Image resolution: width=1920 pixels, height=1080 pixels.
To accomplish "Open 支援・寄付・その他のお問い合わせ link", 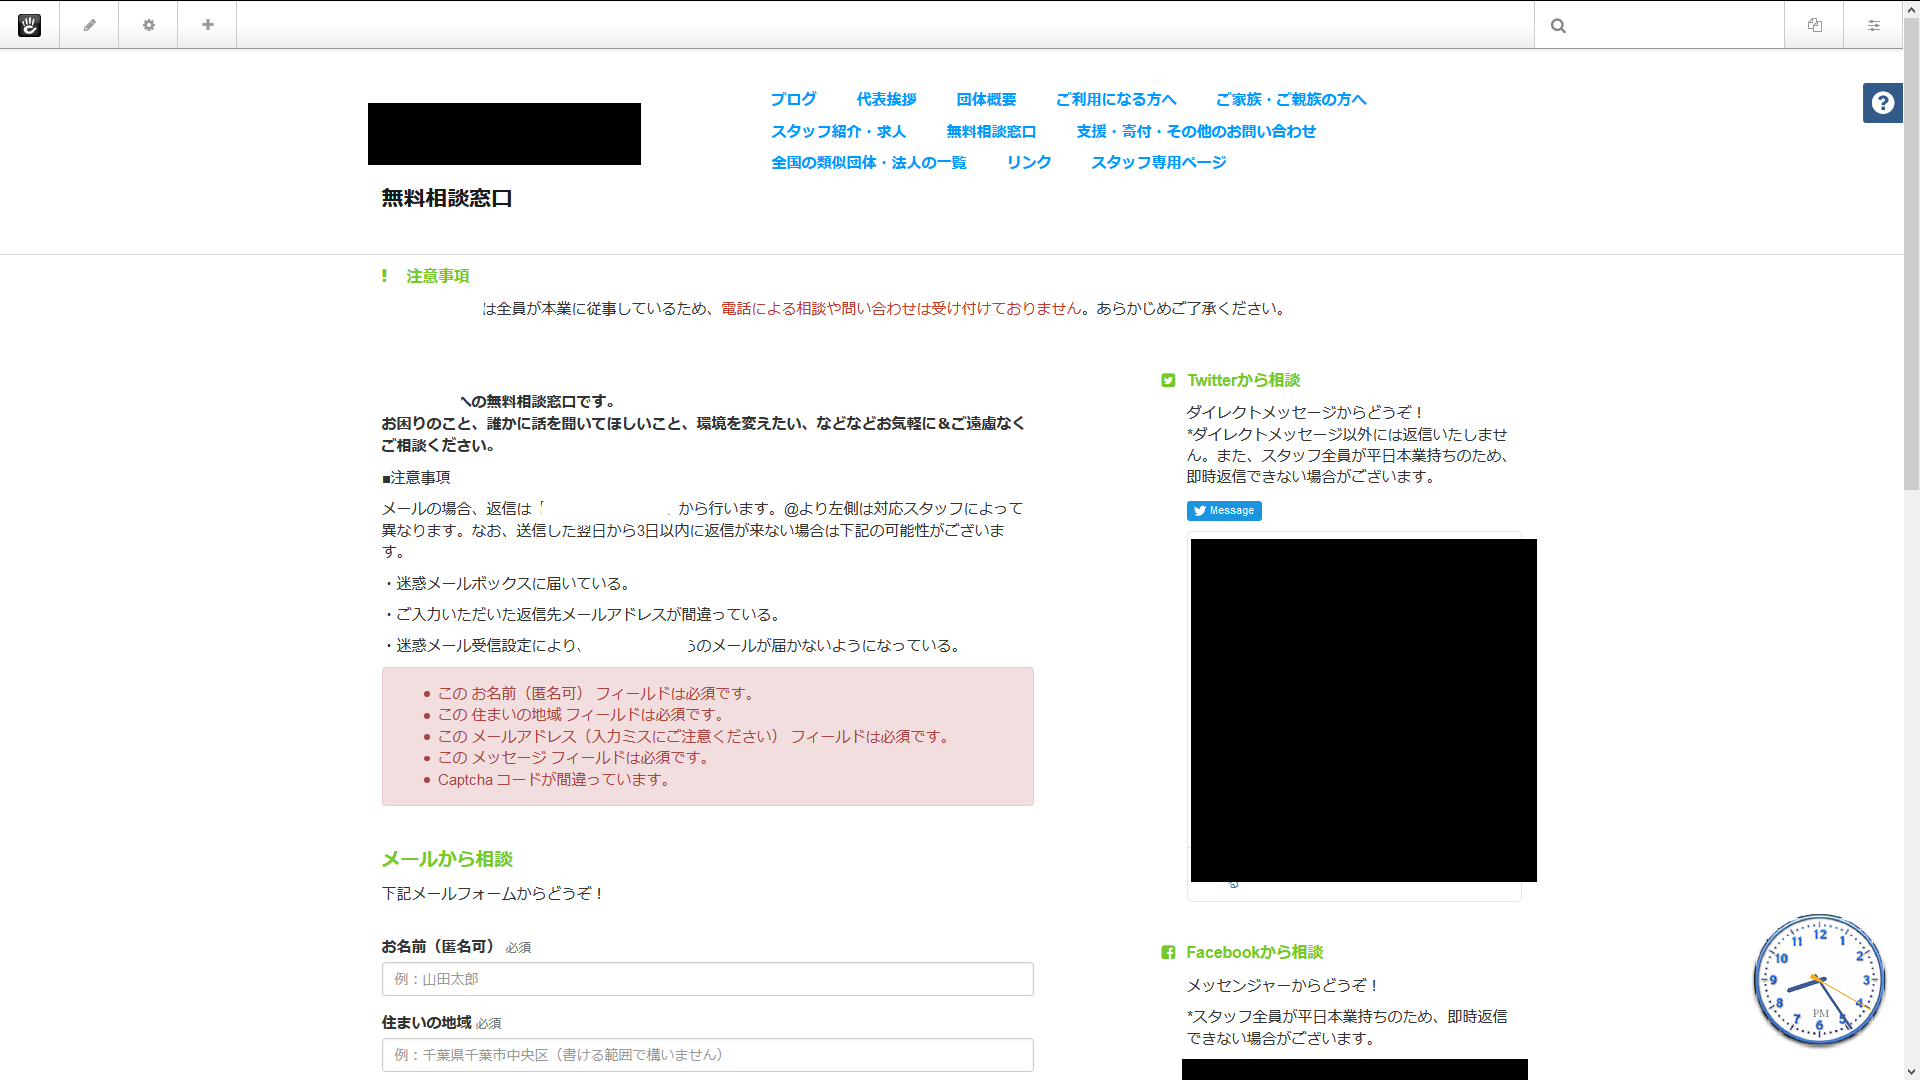I will 1196,131.
